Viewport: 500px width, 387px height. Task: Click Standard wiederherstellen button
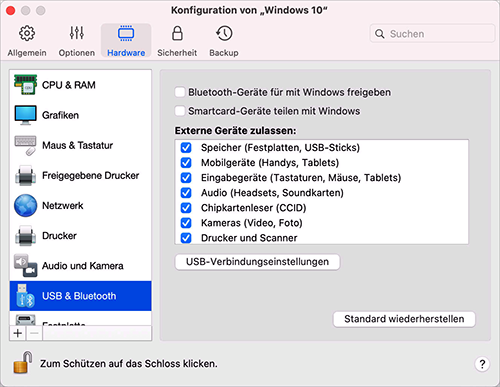coord(404,319)
